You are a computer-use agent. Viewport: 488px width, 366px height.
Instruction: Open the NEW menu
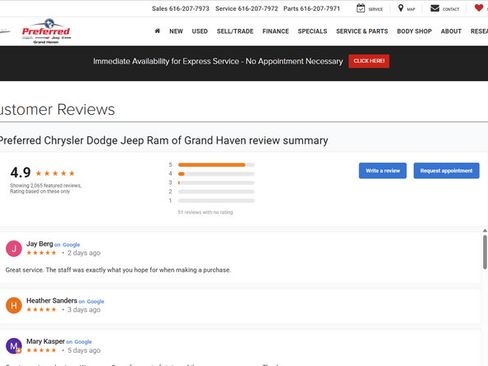coord(176,31)
